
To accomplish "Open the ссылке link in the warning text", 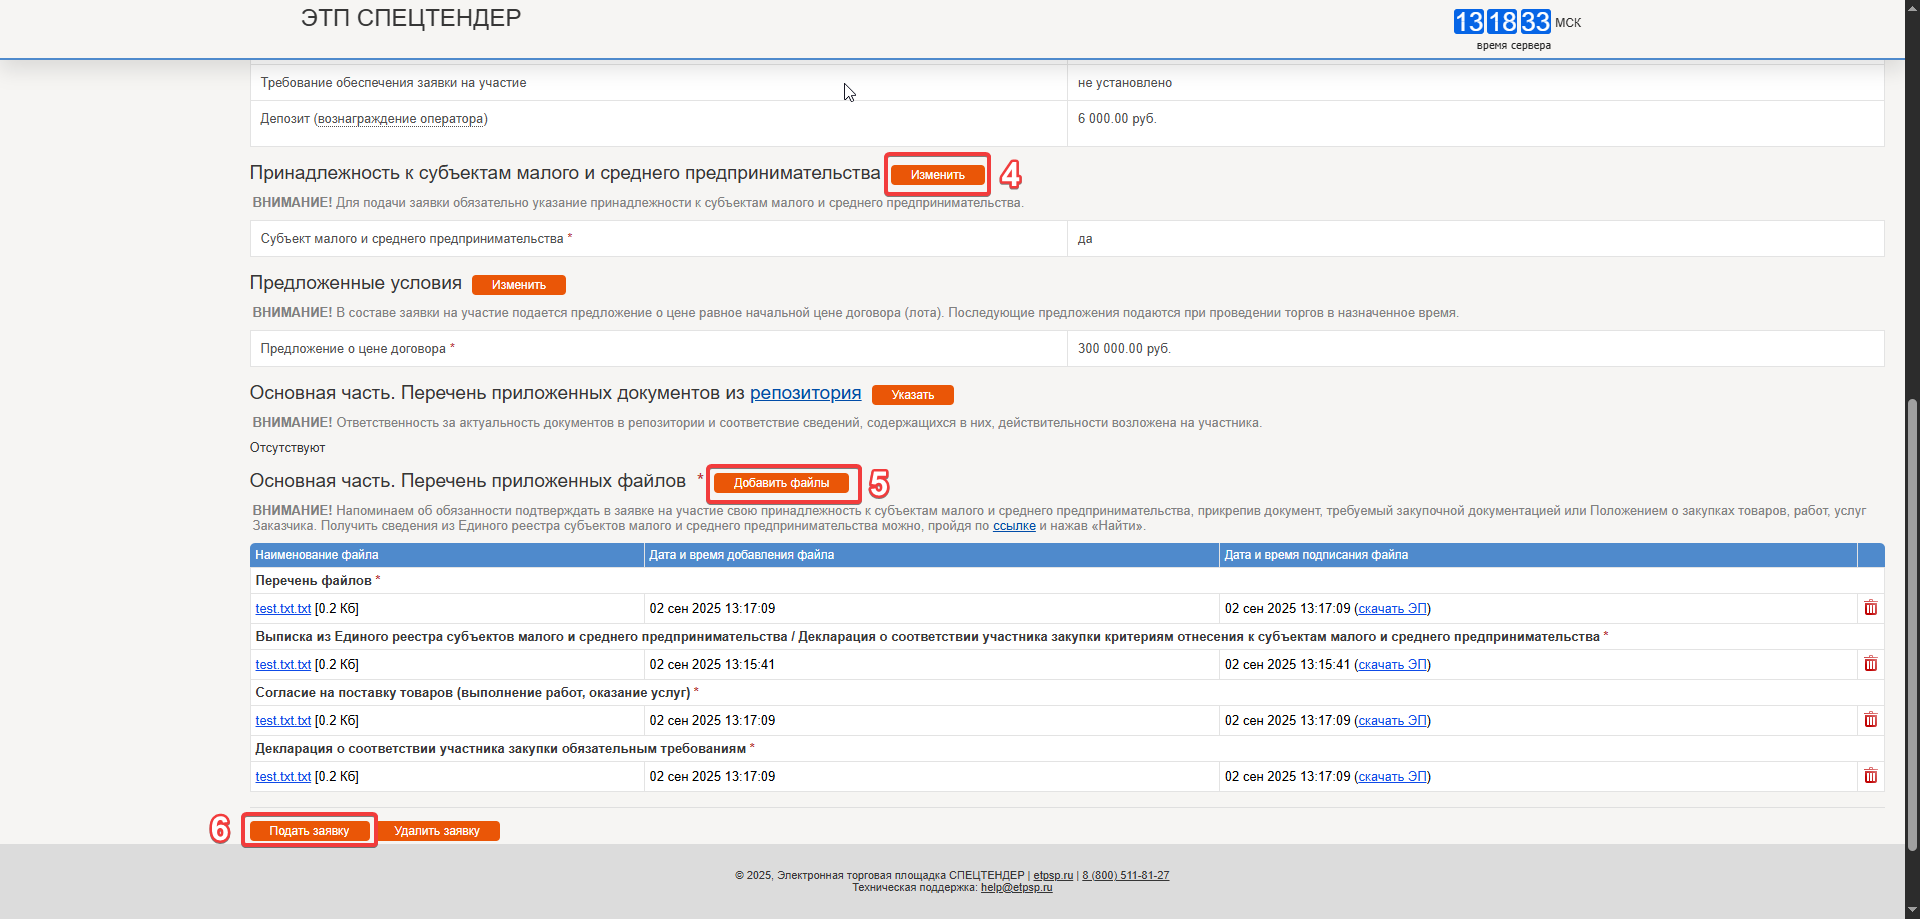I will point(1014,526).
